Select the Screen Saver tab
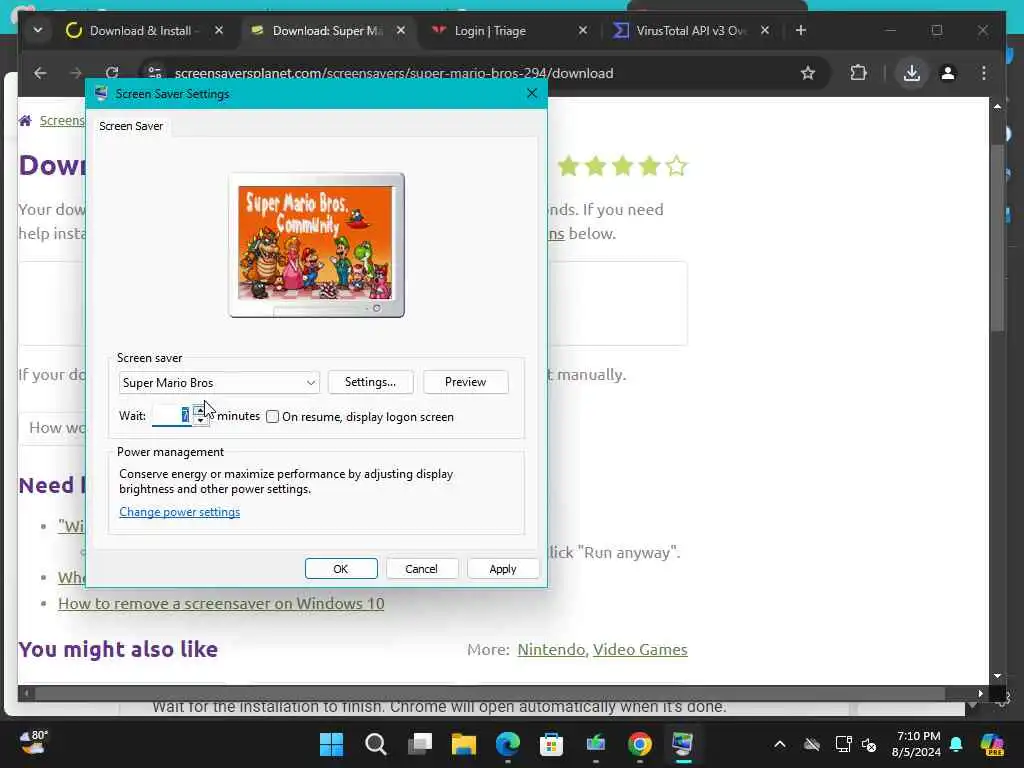The height and width of the screenshot is (768, 1024). [x=131, y=126]
